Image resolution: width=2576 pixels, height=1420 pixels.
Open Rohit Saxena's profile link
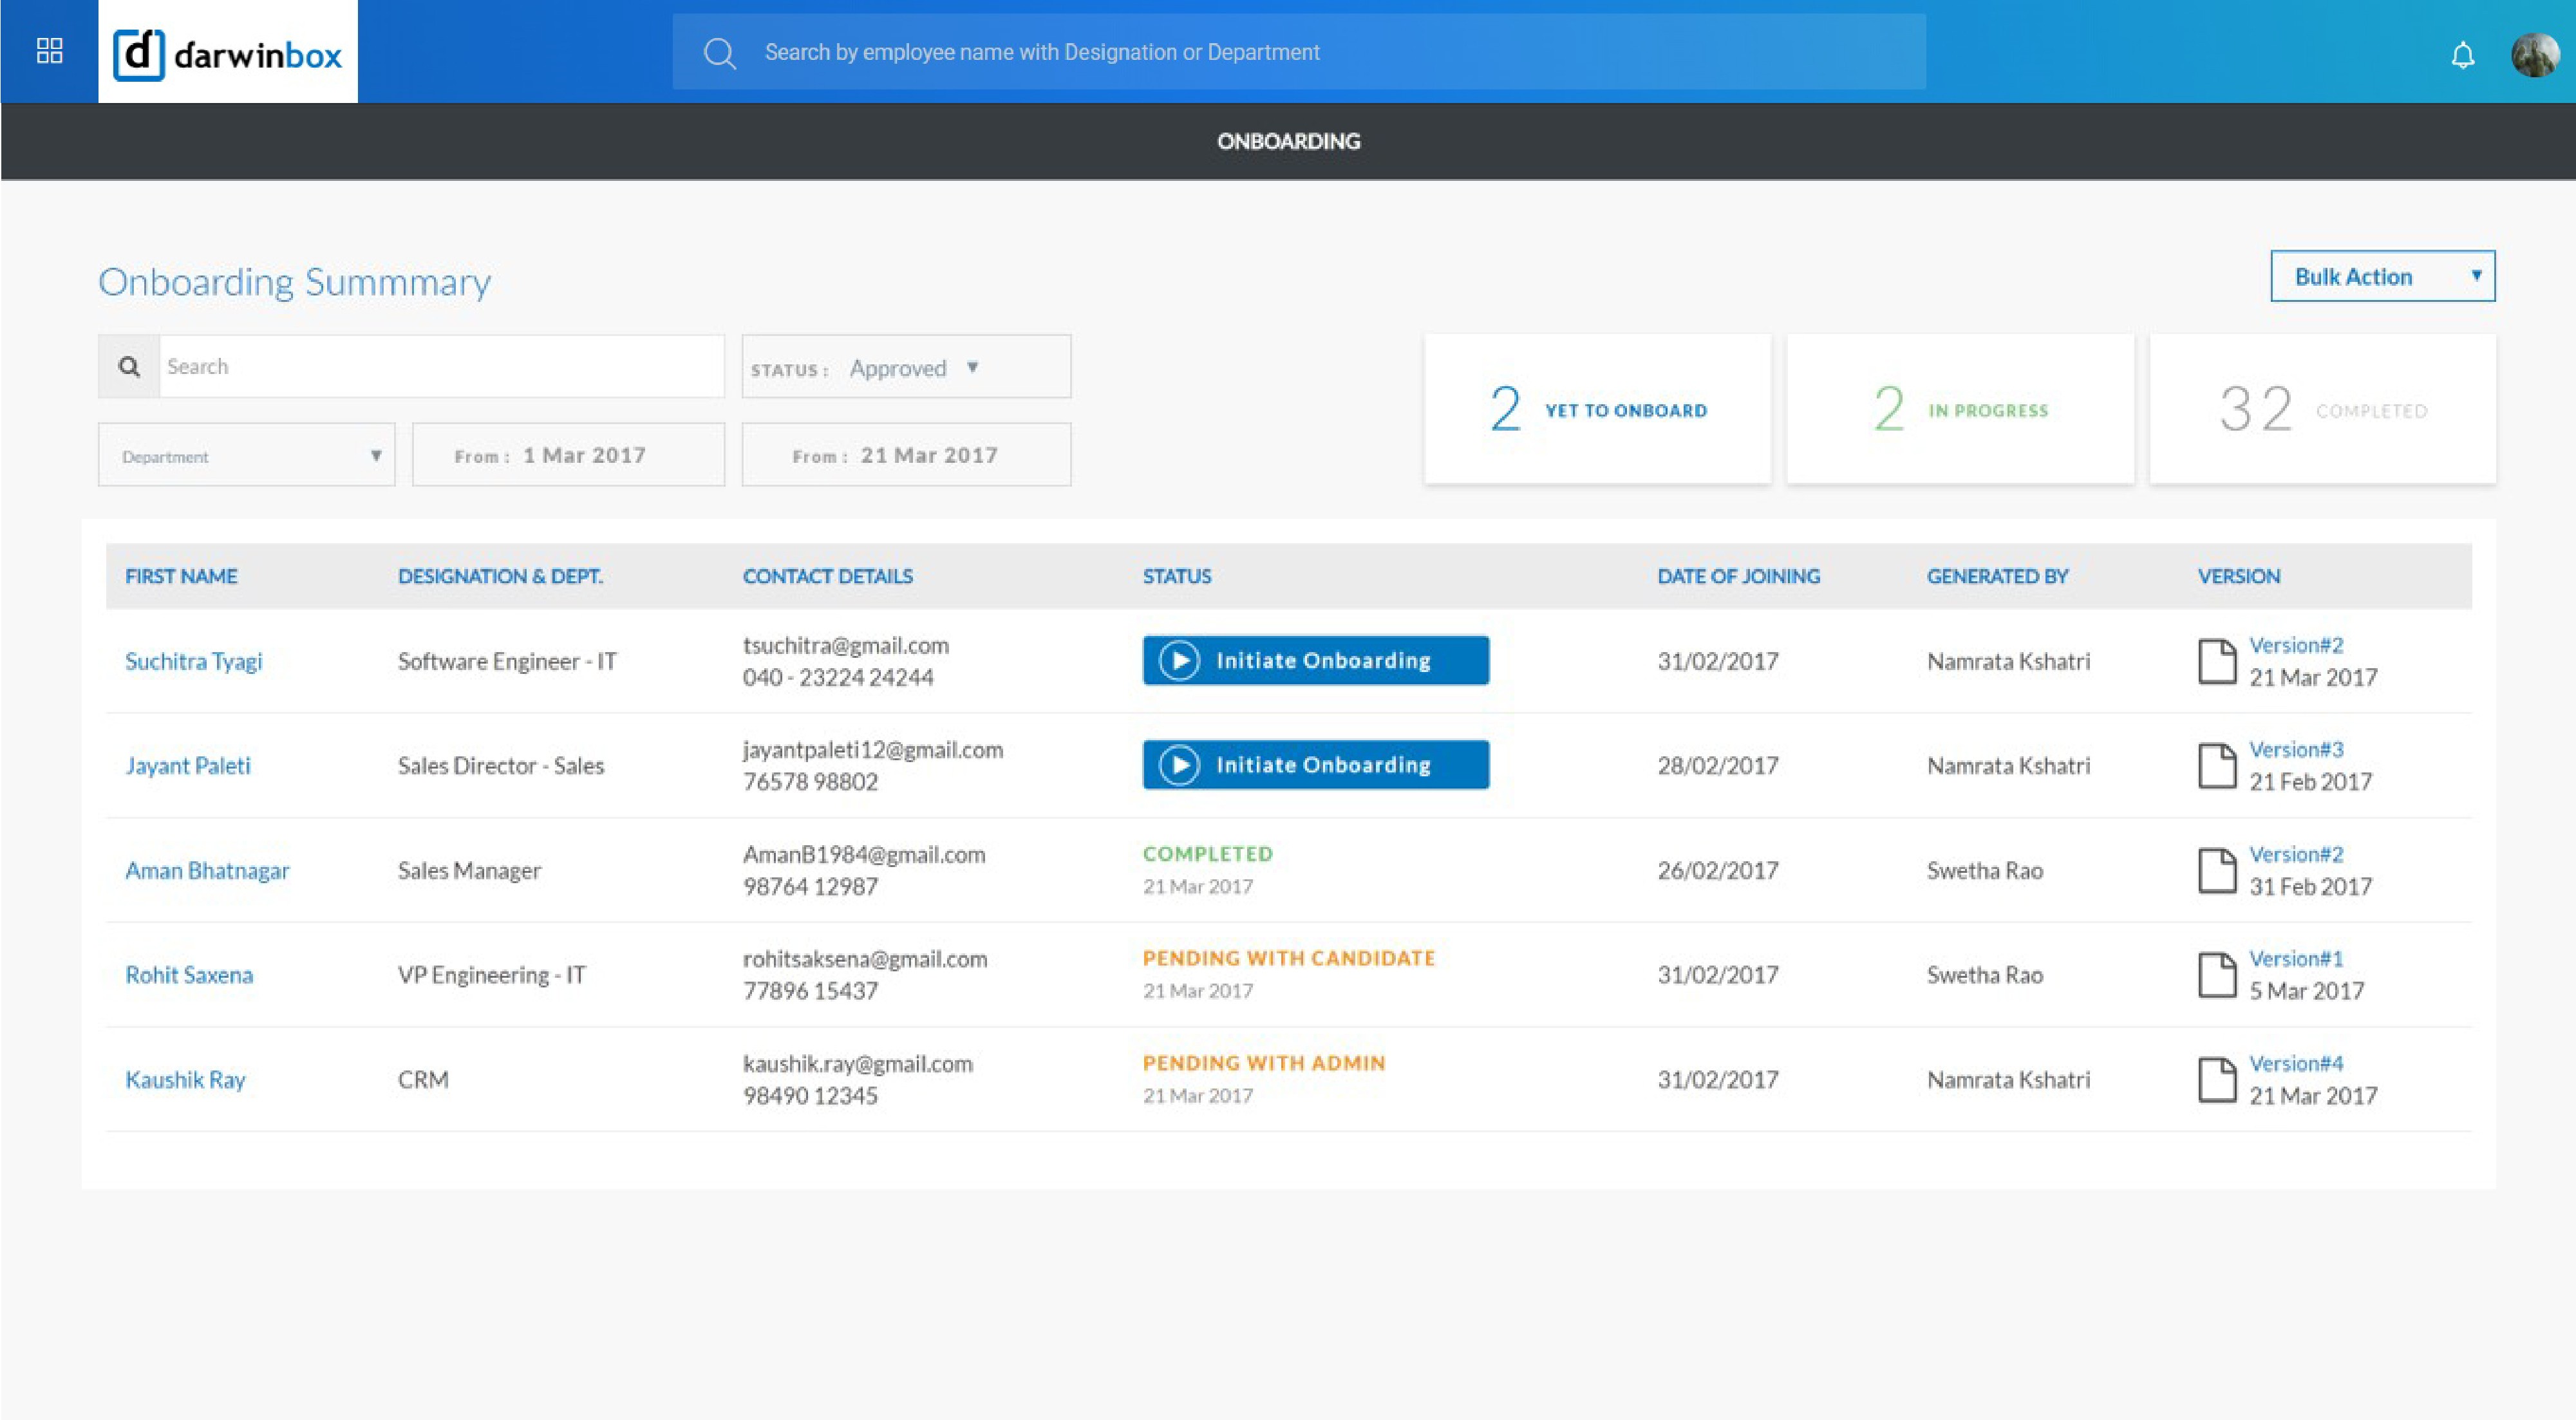[x=188, y=974]
